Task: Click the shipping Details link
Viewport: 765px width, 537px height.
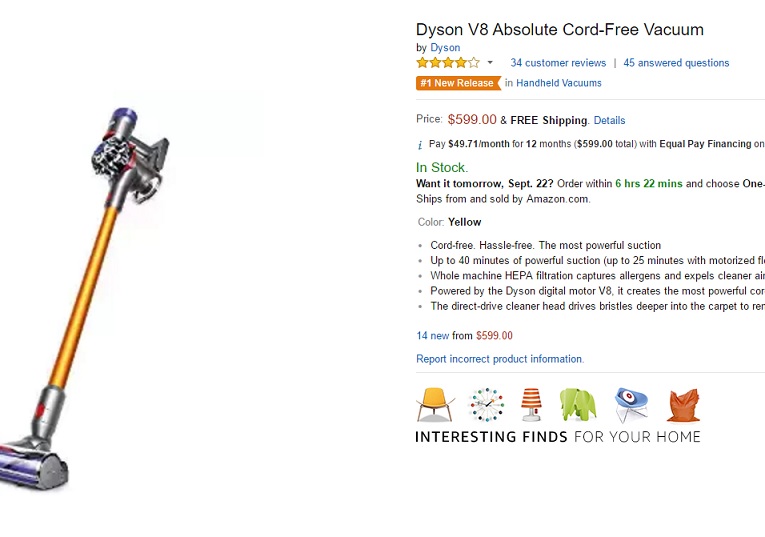Action: [x=609, y=120]
